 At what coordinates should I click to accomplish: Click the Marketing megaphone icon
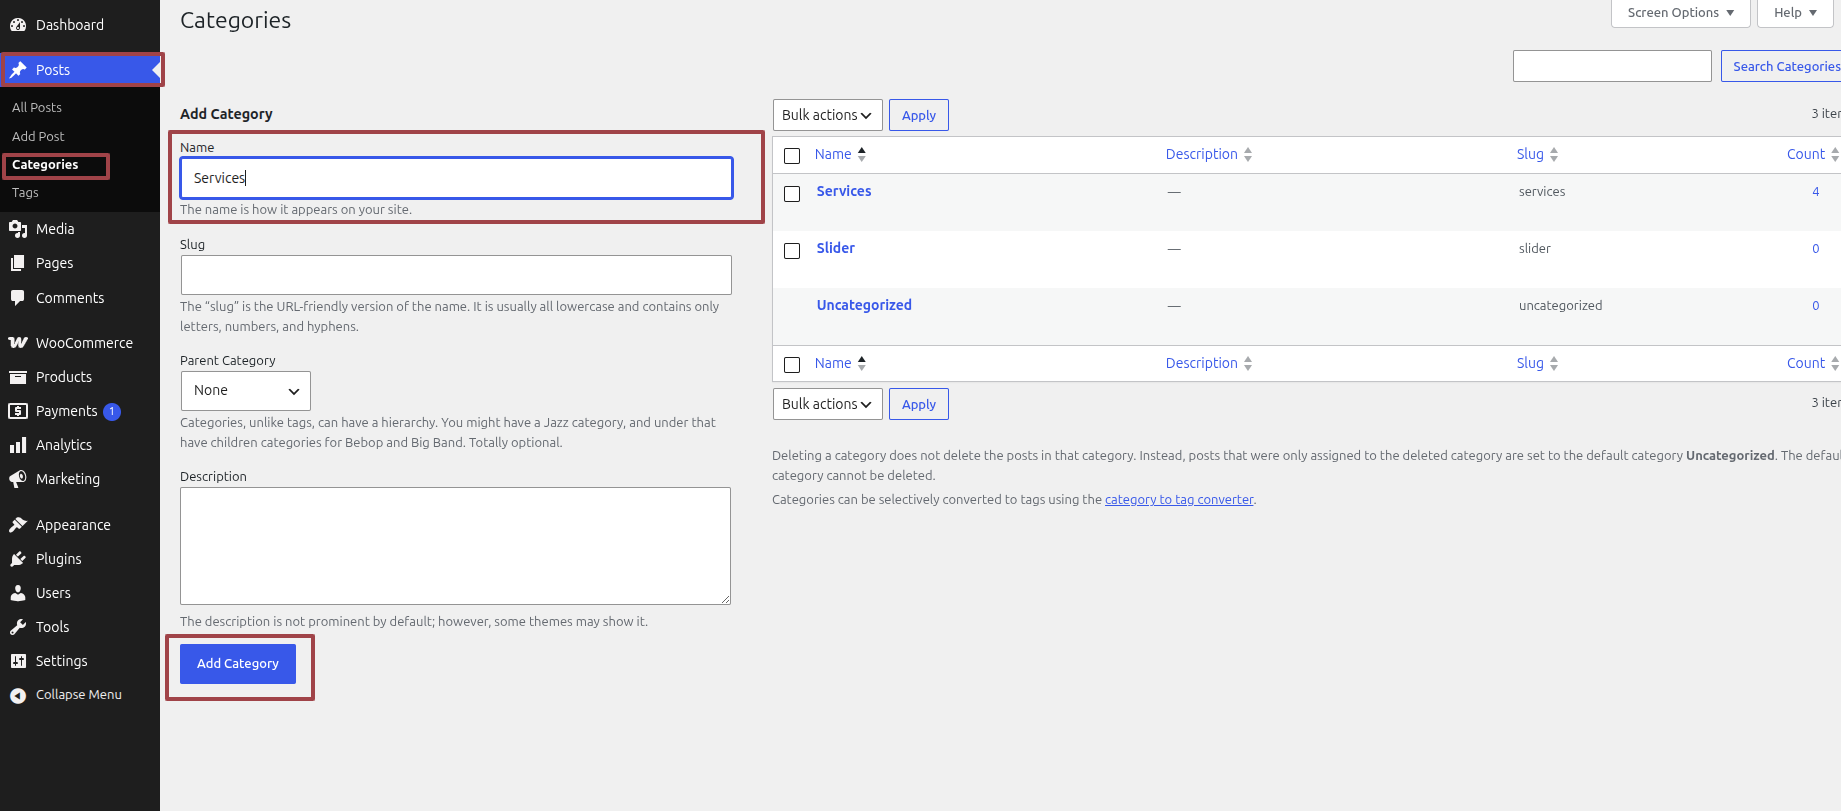coord(18,479)
